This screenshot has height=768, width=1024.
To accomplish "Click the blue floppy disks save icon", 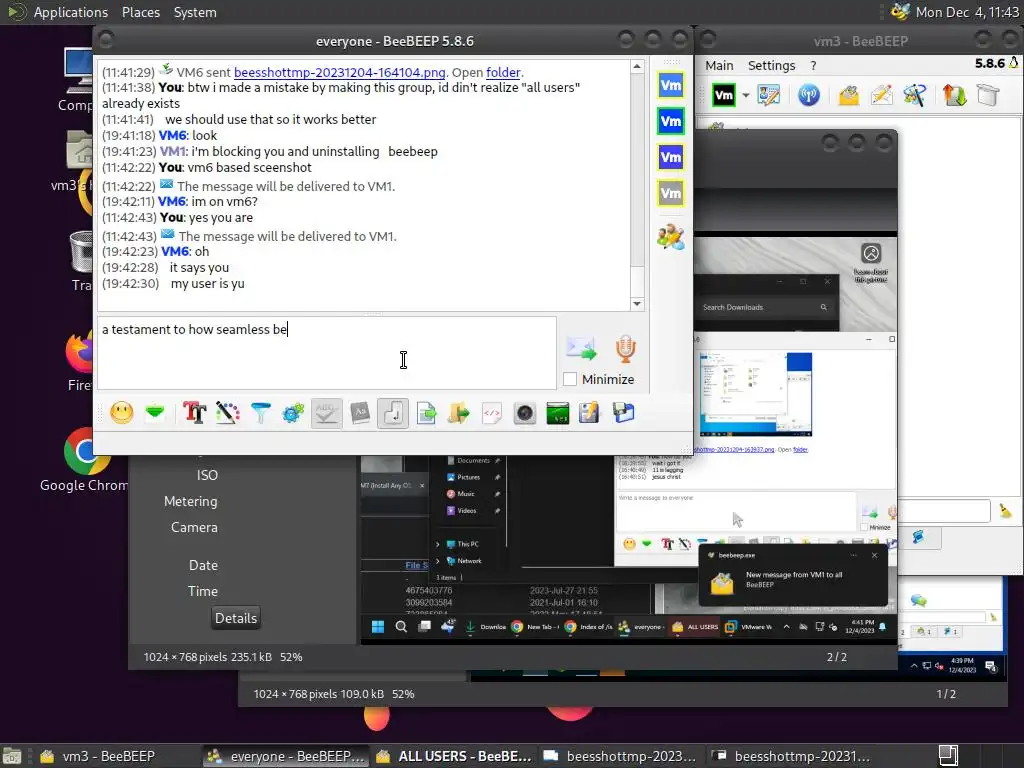I will tap(623, 413).
